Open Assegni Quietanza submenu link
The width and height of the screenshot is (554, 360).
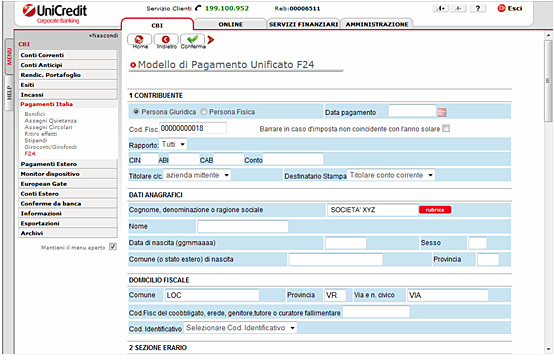[x=50, y=120]
